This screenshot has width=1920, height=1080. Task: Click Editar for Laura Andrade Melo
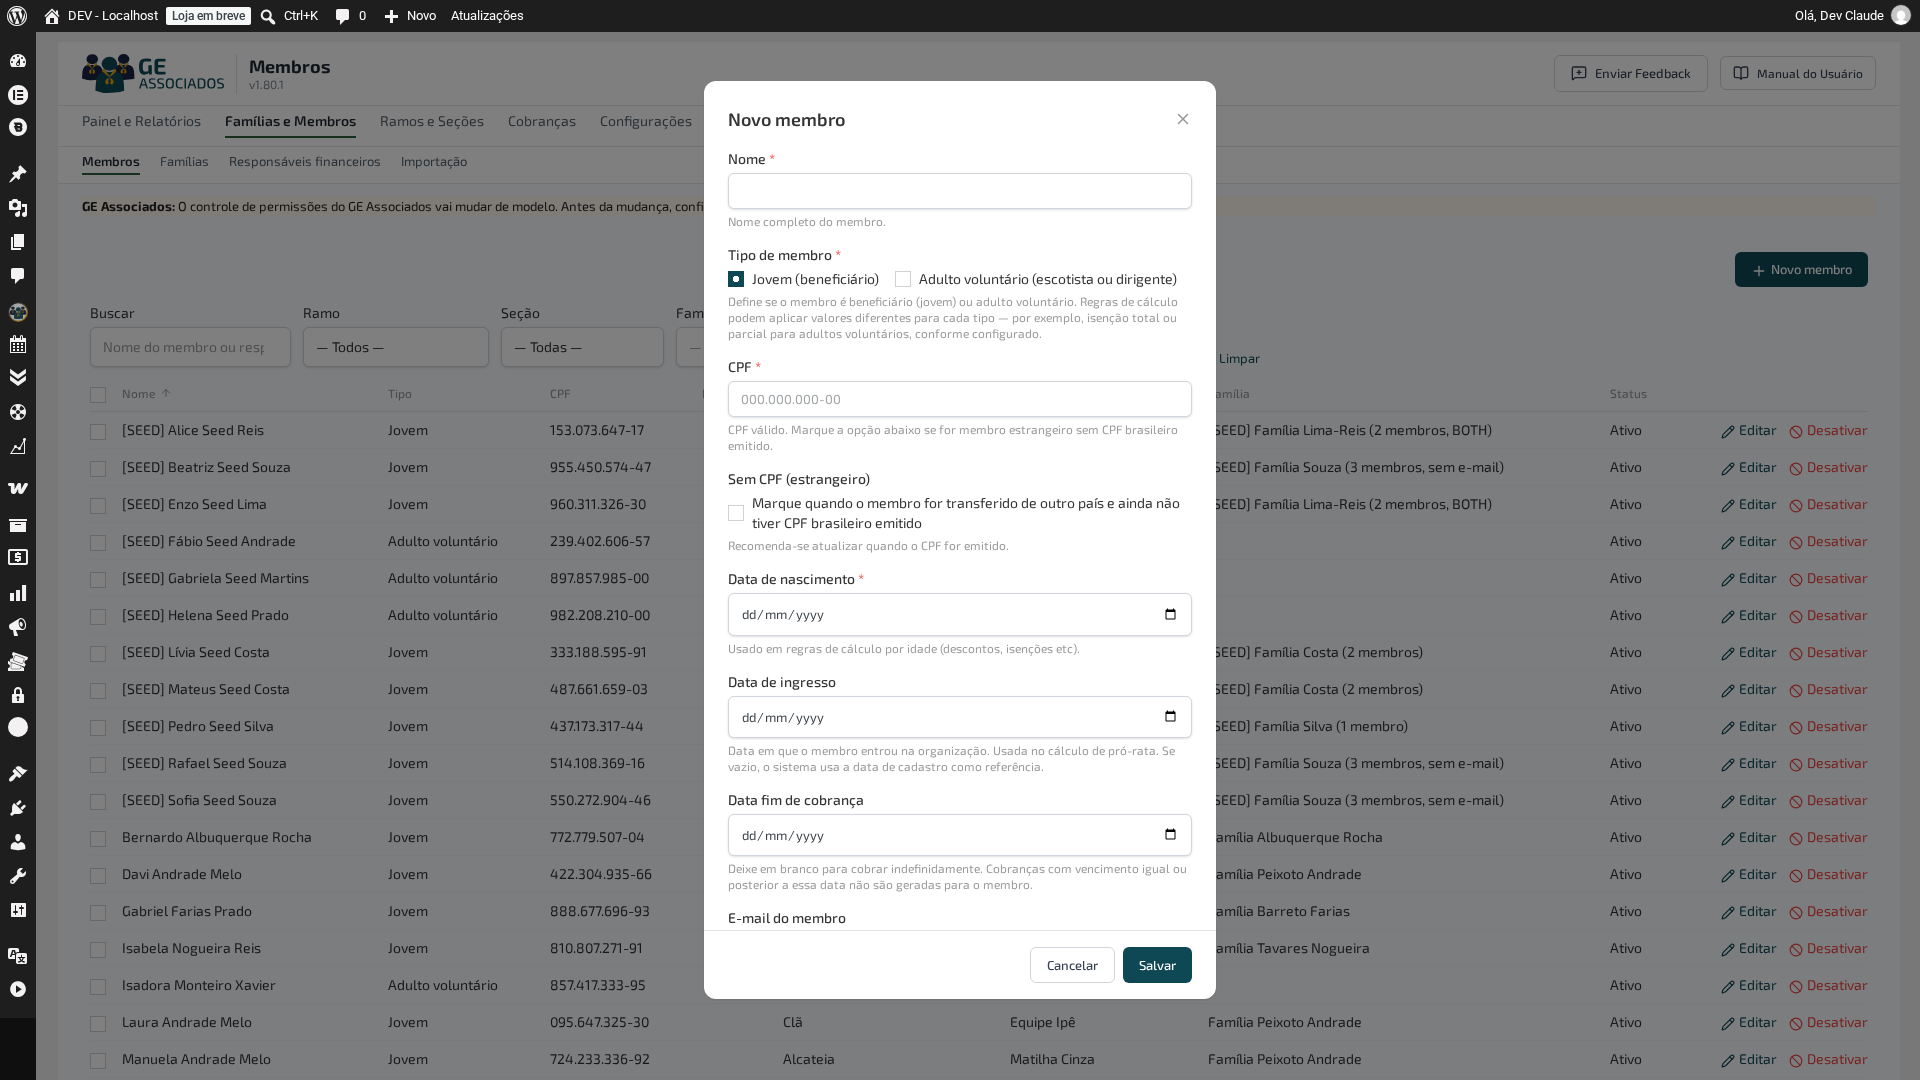click(x=1749, y=1023)
